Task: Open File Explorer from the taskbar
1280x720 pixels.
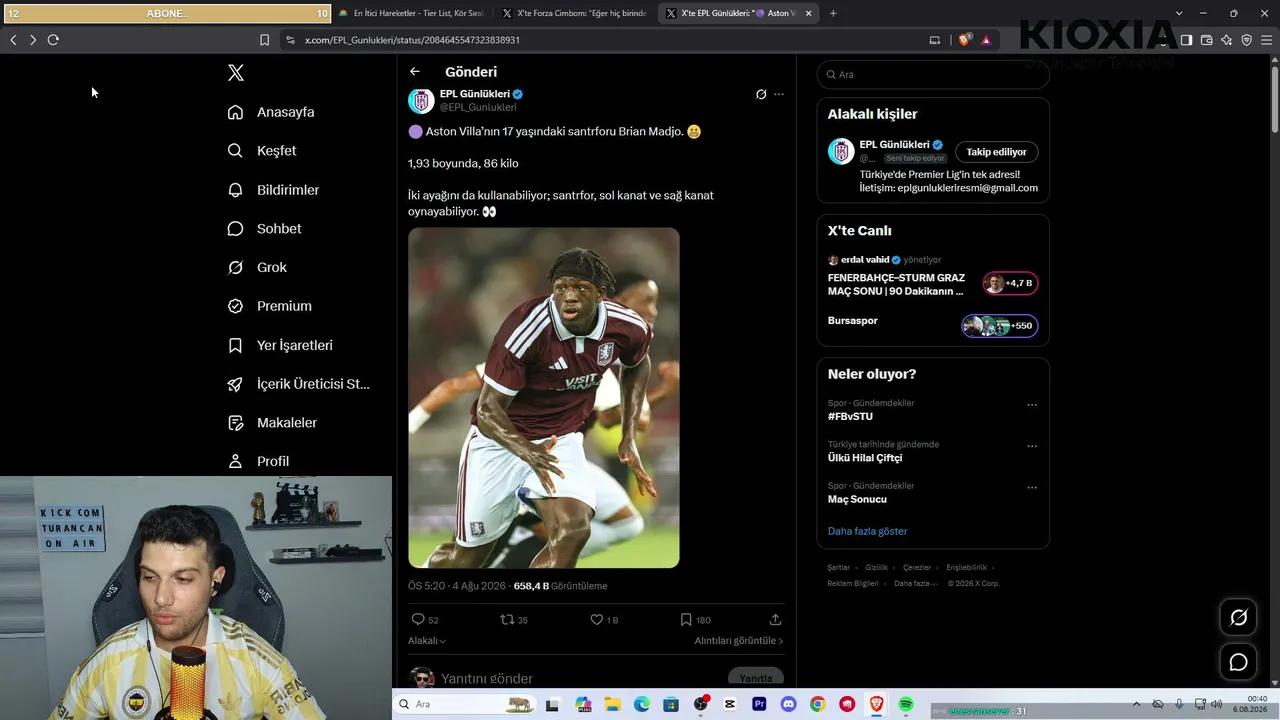Action: point(612,704)
